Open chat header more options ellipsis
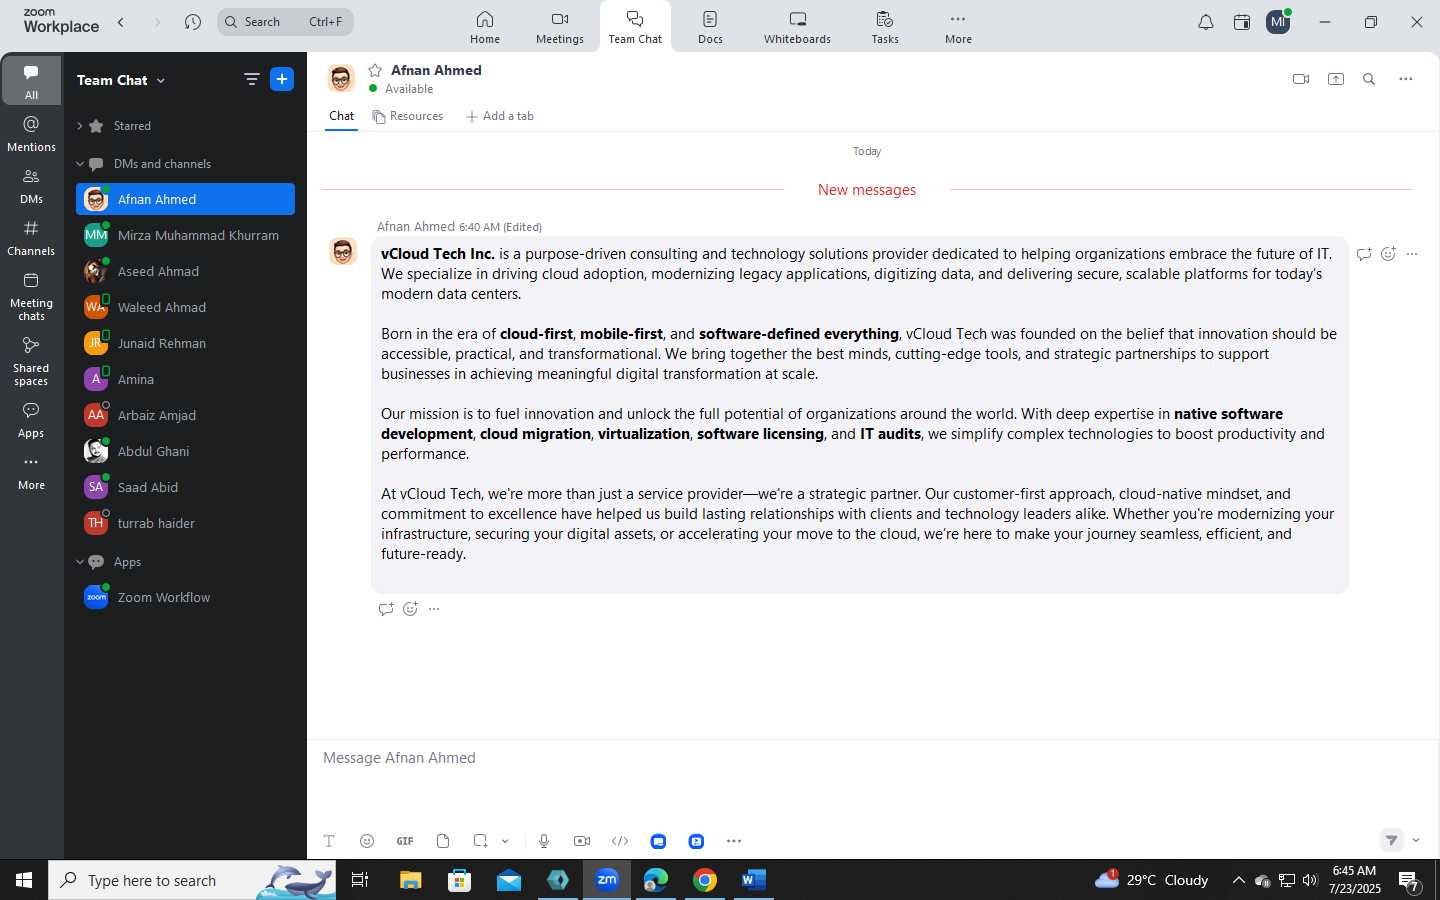The width and height of the screenshot is (1440, 900). tap(1406, 79)
